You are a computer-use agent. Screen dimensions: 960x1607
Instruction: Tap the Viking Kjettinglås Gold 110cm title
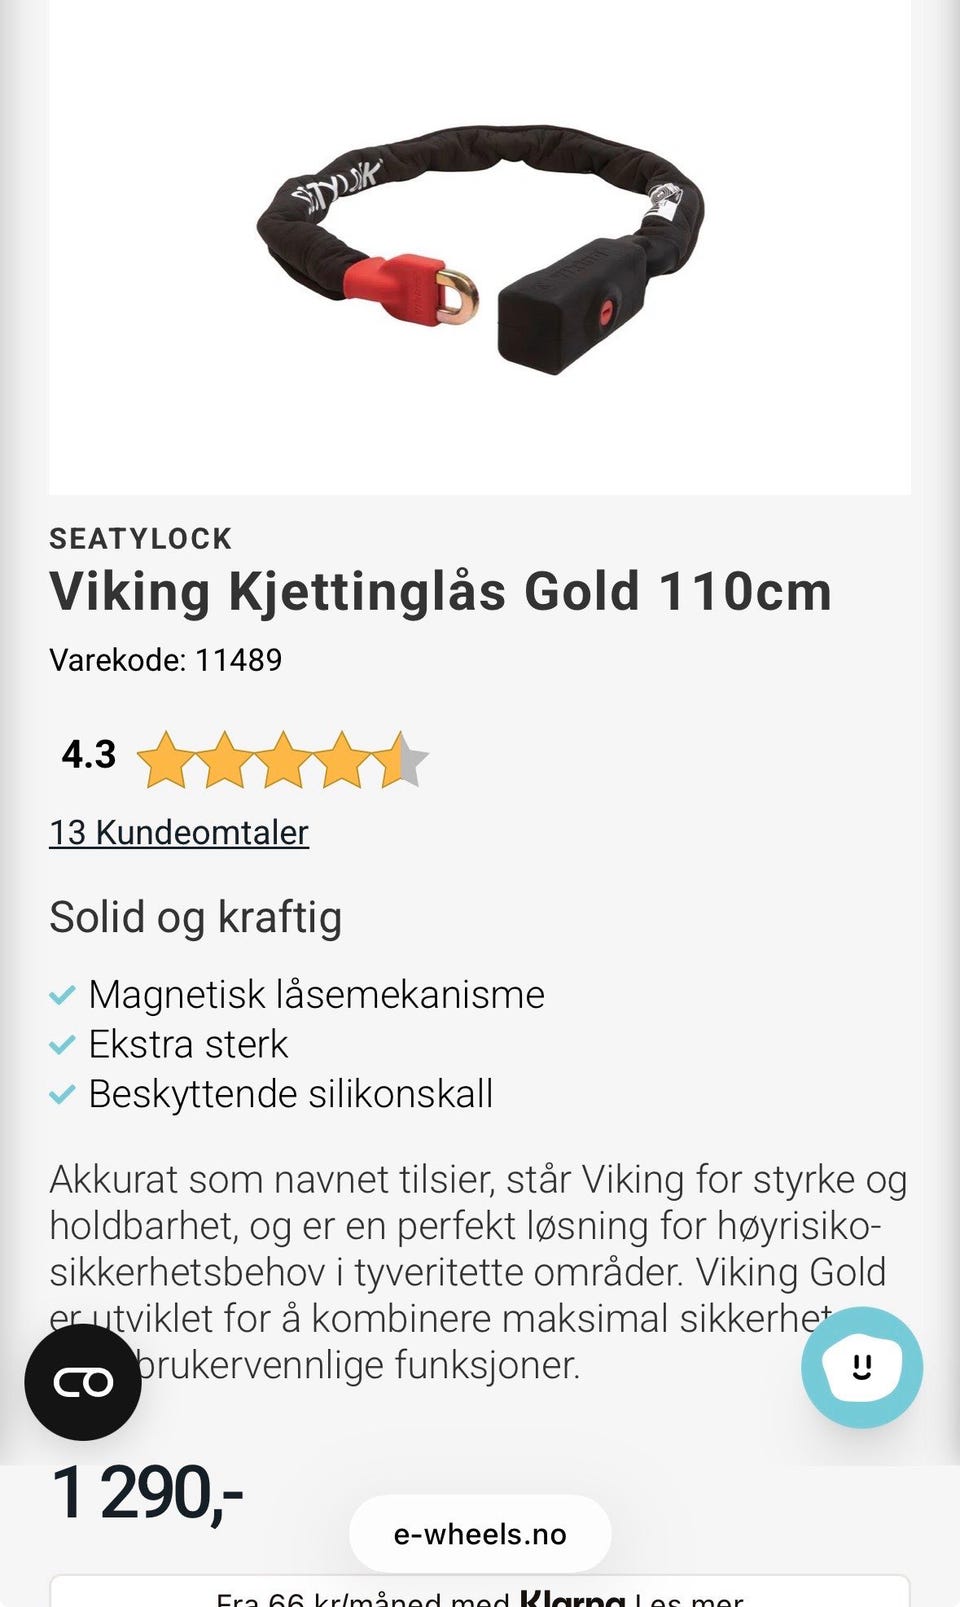click(440, 591)
